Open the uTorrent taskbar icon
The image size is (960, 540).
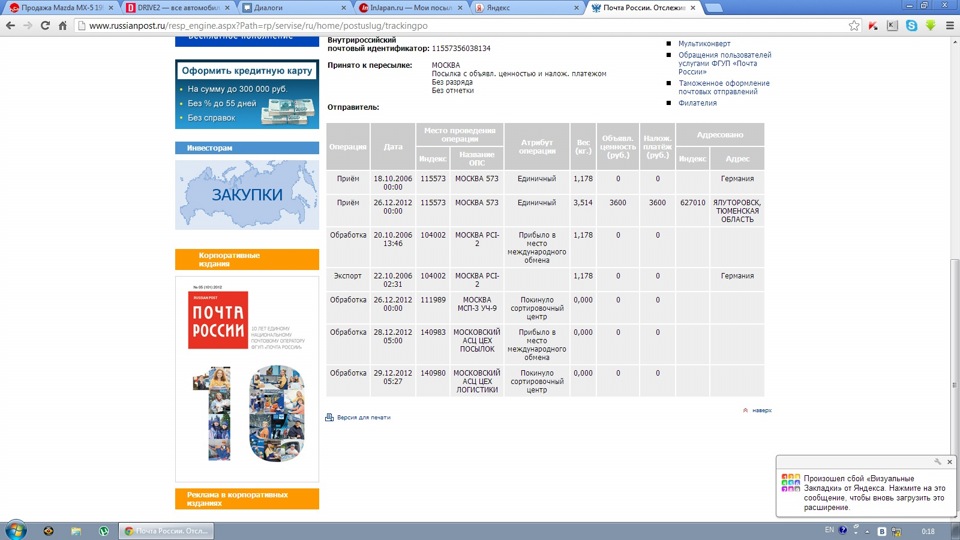(x=103, y=531)
